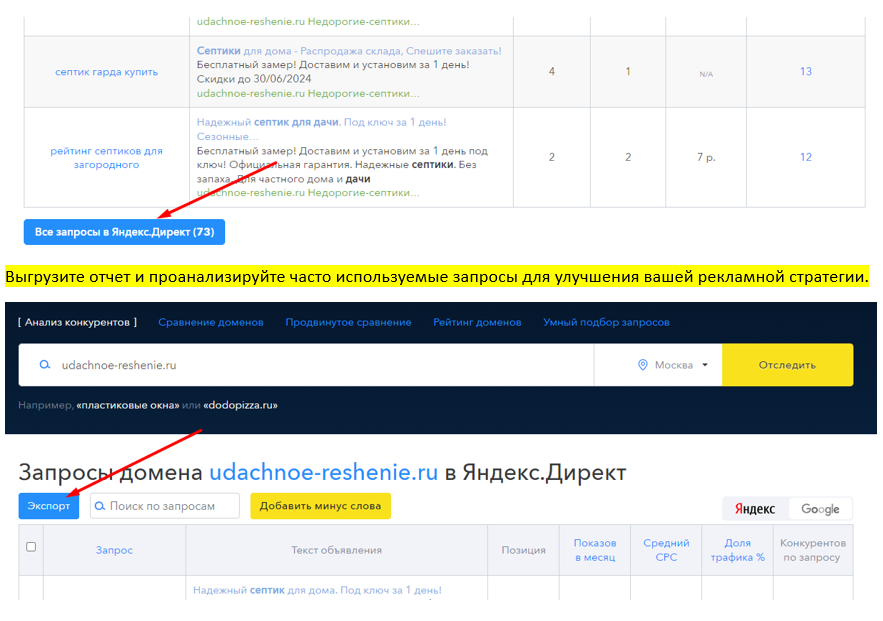Sort by the Доля трафика % column
The height and width of the screenshot is (621, 883).
click(x=738, y=550)
